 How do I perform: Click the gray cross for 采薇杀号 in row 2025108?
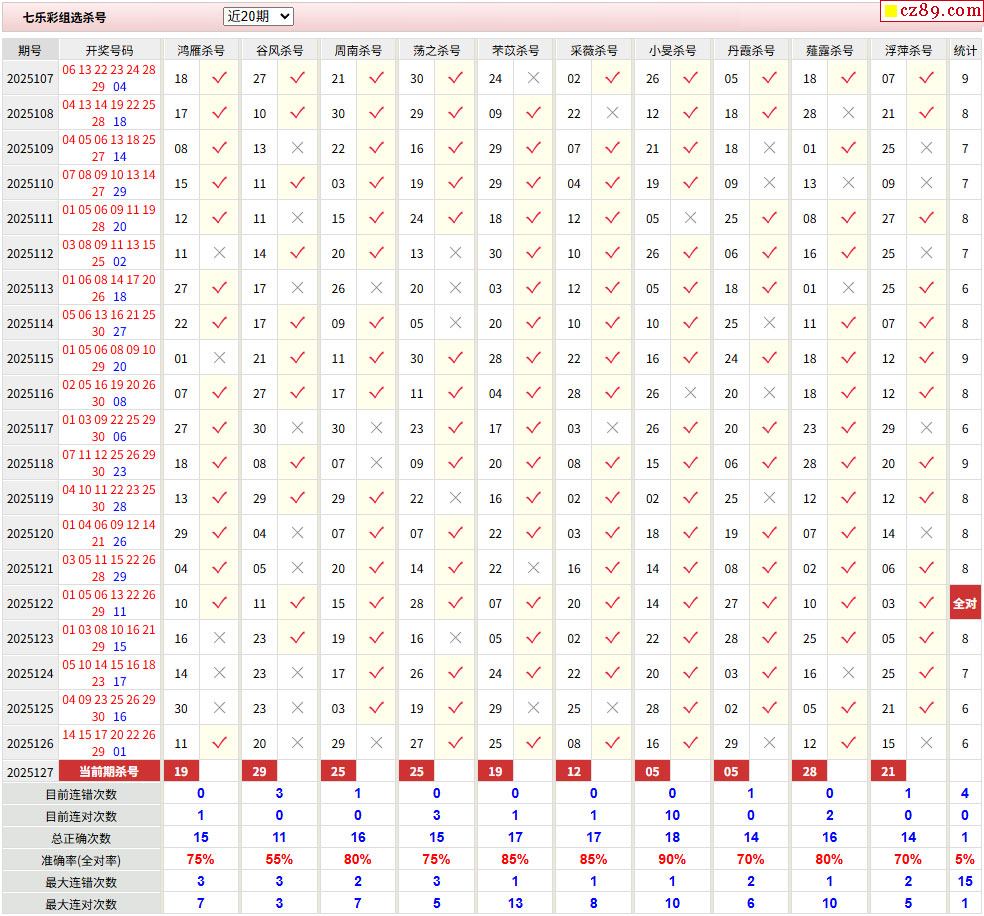pyautogui.click(x=612, y=113)
